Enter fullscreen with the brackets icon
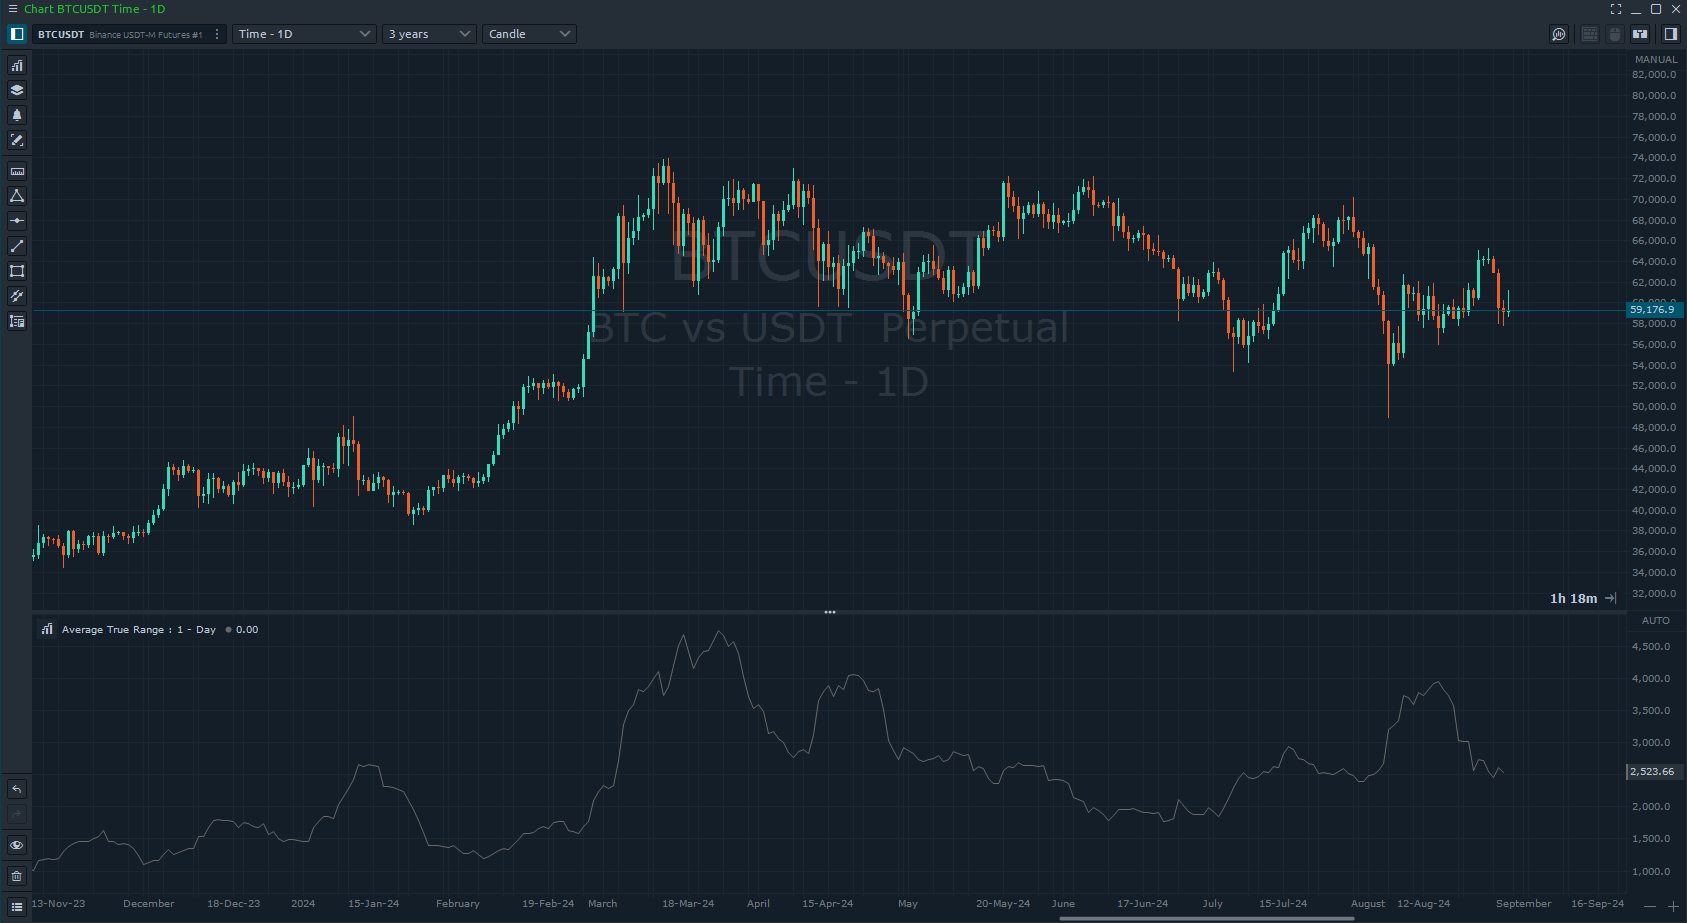This screenshot has height=923, width=1687. (x=1616, y=9)
